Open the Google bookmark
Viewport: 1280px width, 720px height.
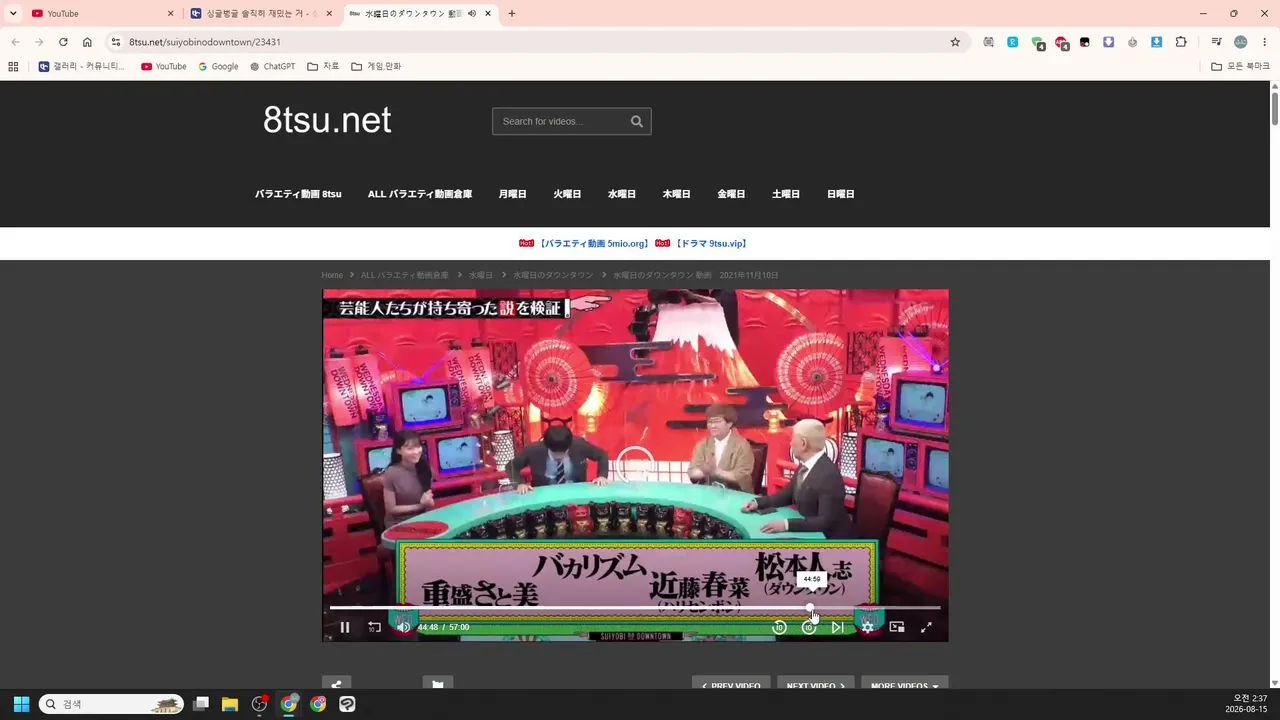click(x=218, y=67)
